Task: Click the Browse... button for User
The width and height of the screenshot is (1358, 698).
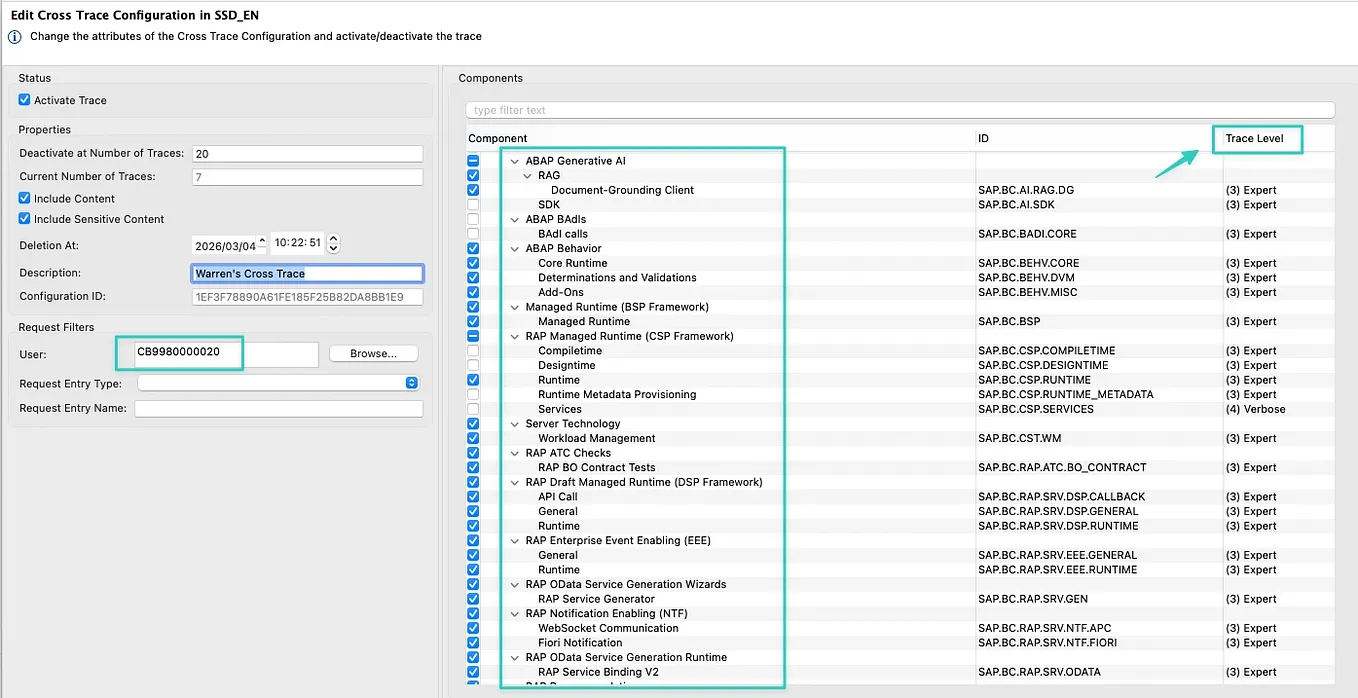Action: click(x=373, y=354)
